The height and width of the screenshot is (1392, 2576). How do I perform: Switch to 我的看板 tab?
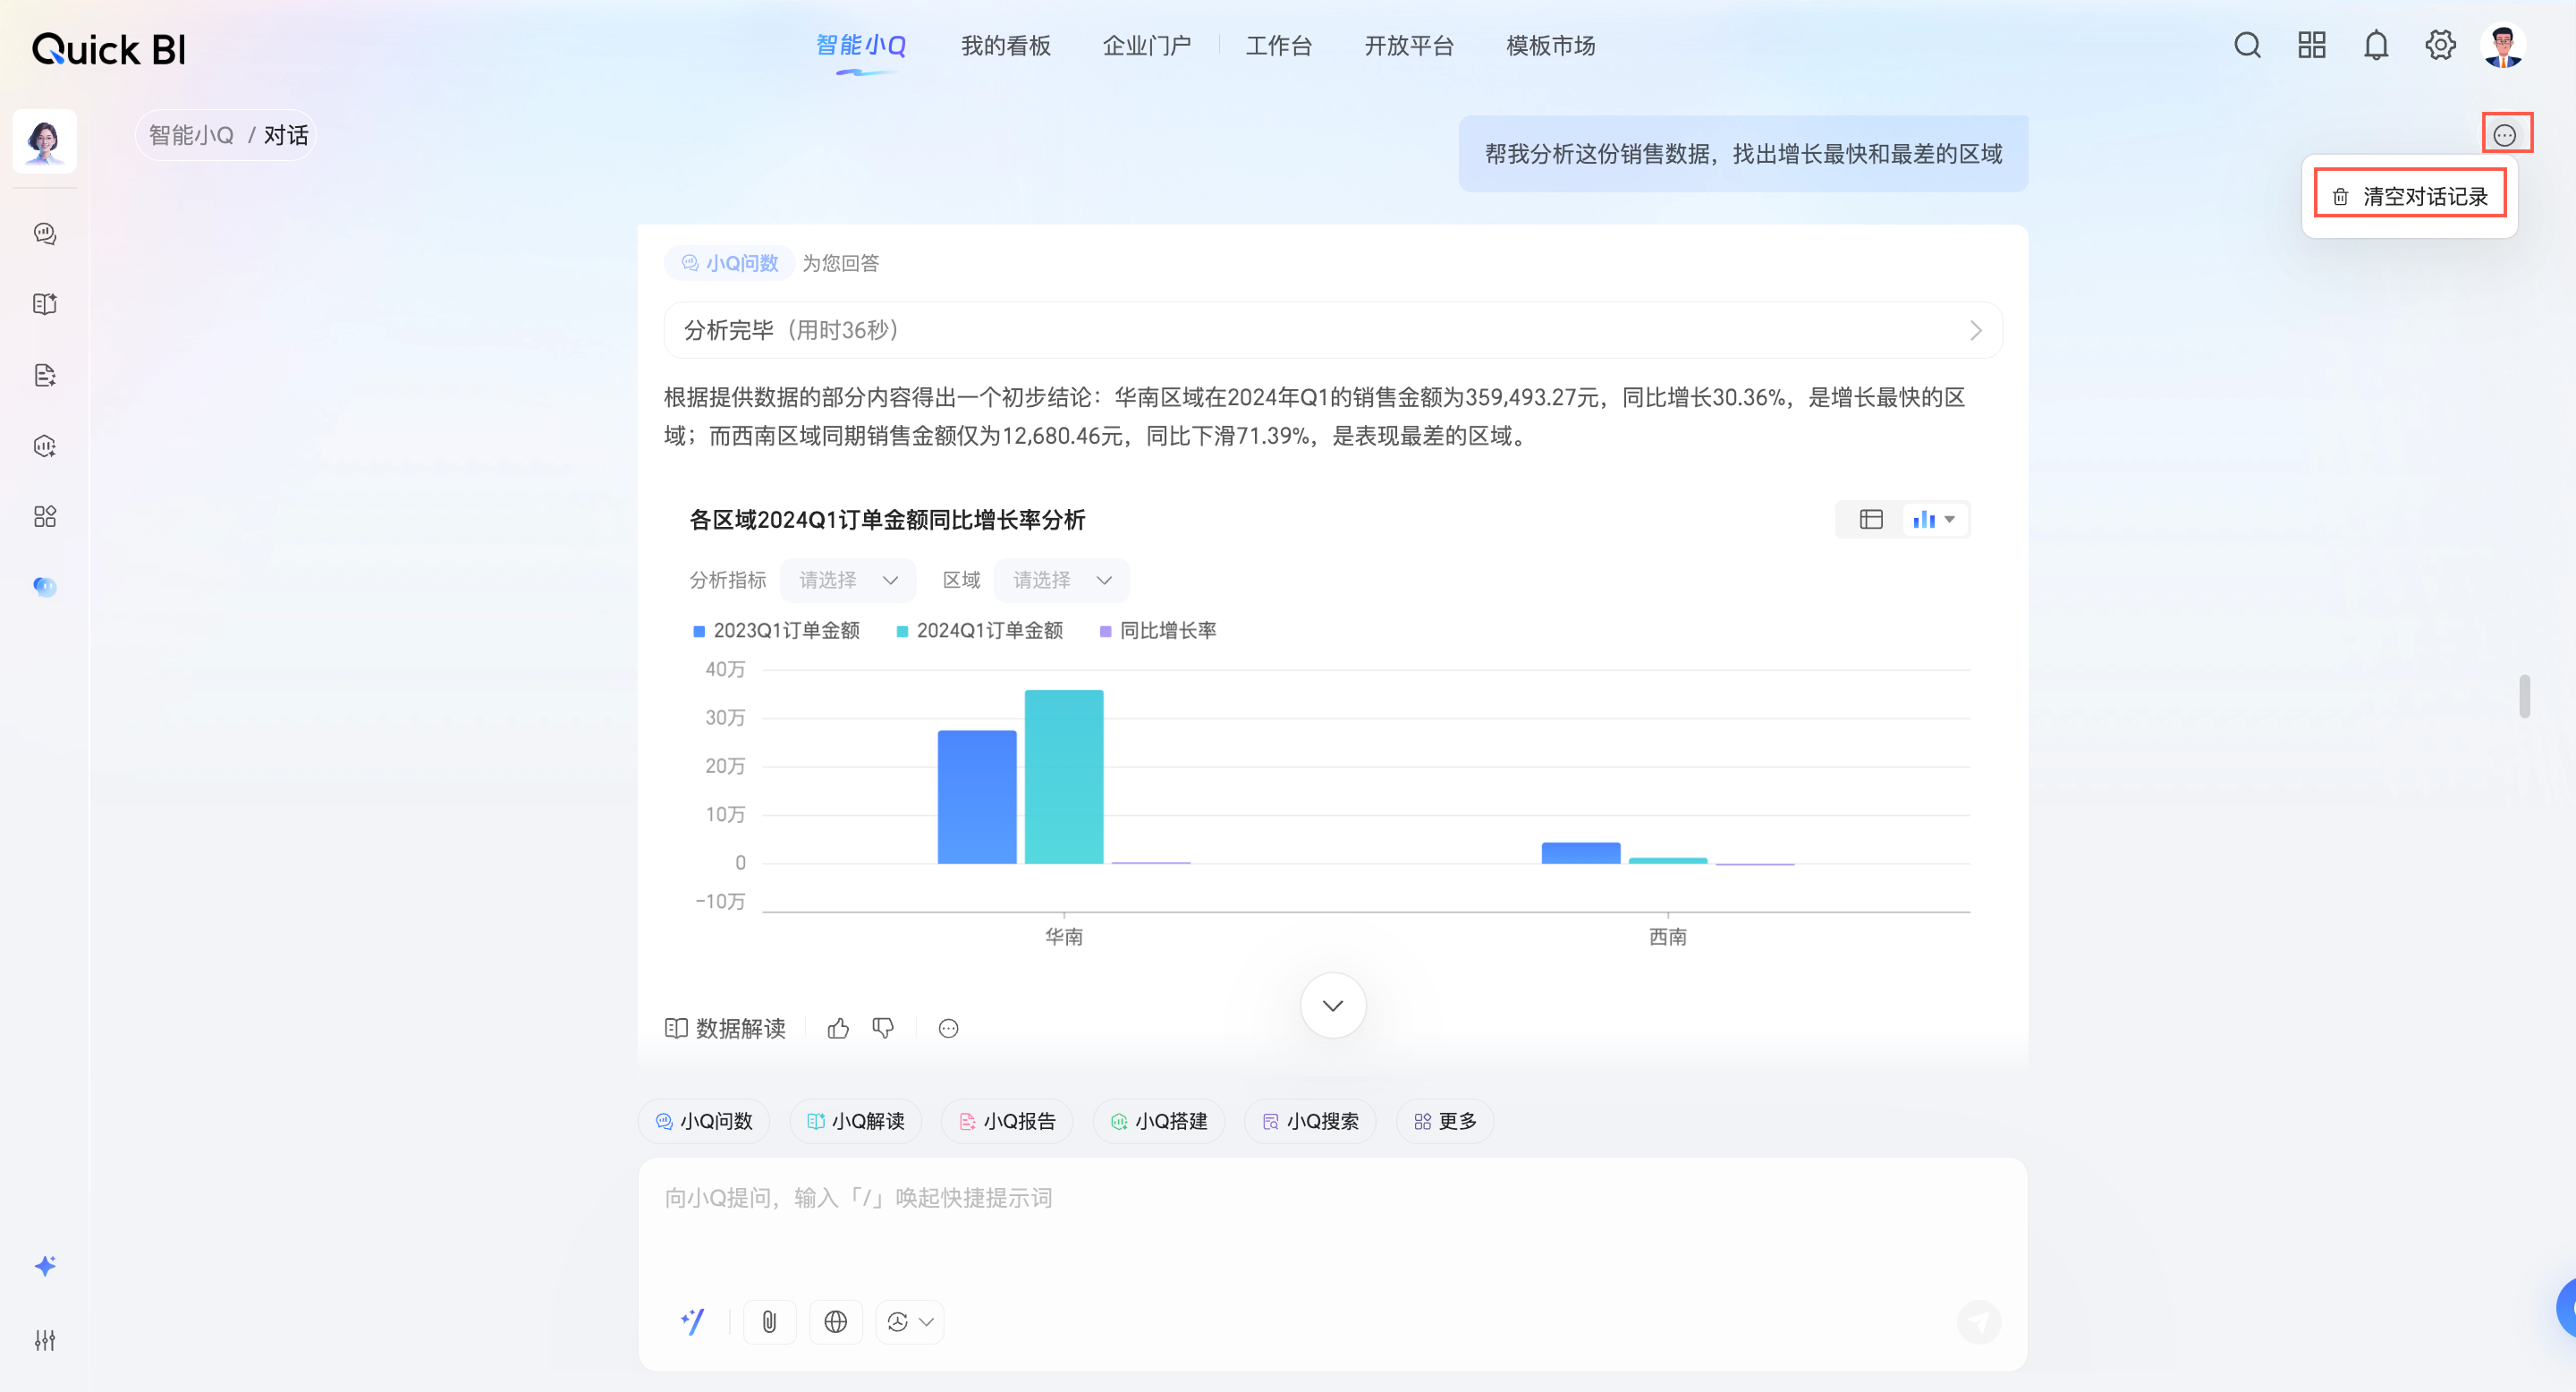click(1005, 46)
